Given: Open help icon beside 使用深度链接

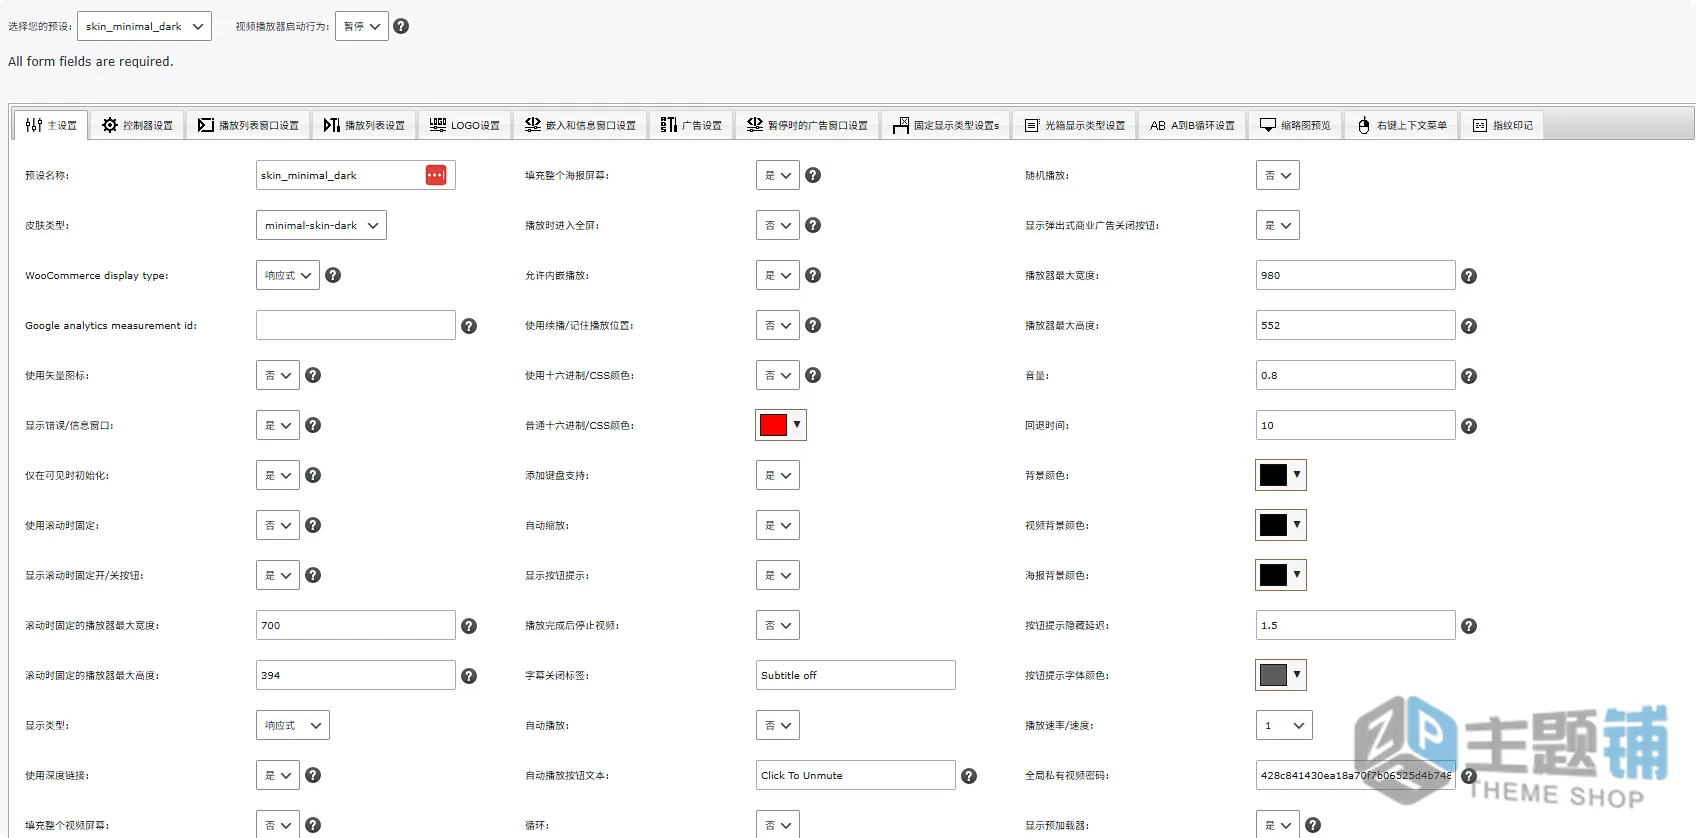Looking at the screenshot, I should click(313, 775).
